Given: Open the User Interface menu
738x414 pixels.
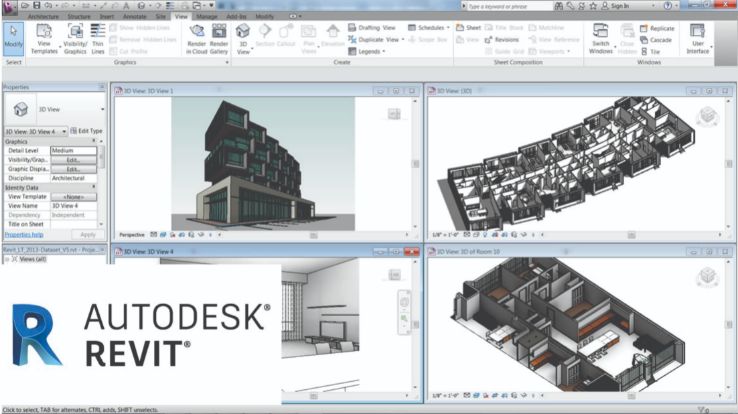Looking at the screenshot, I should (698, 39).
